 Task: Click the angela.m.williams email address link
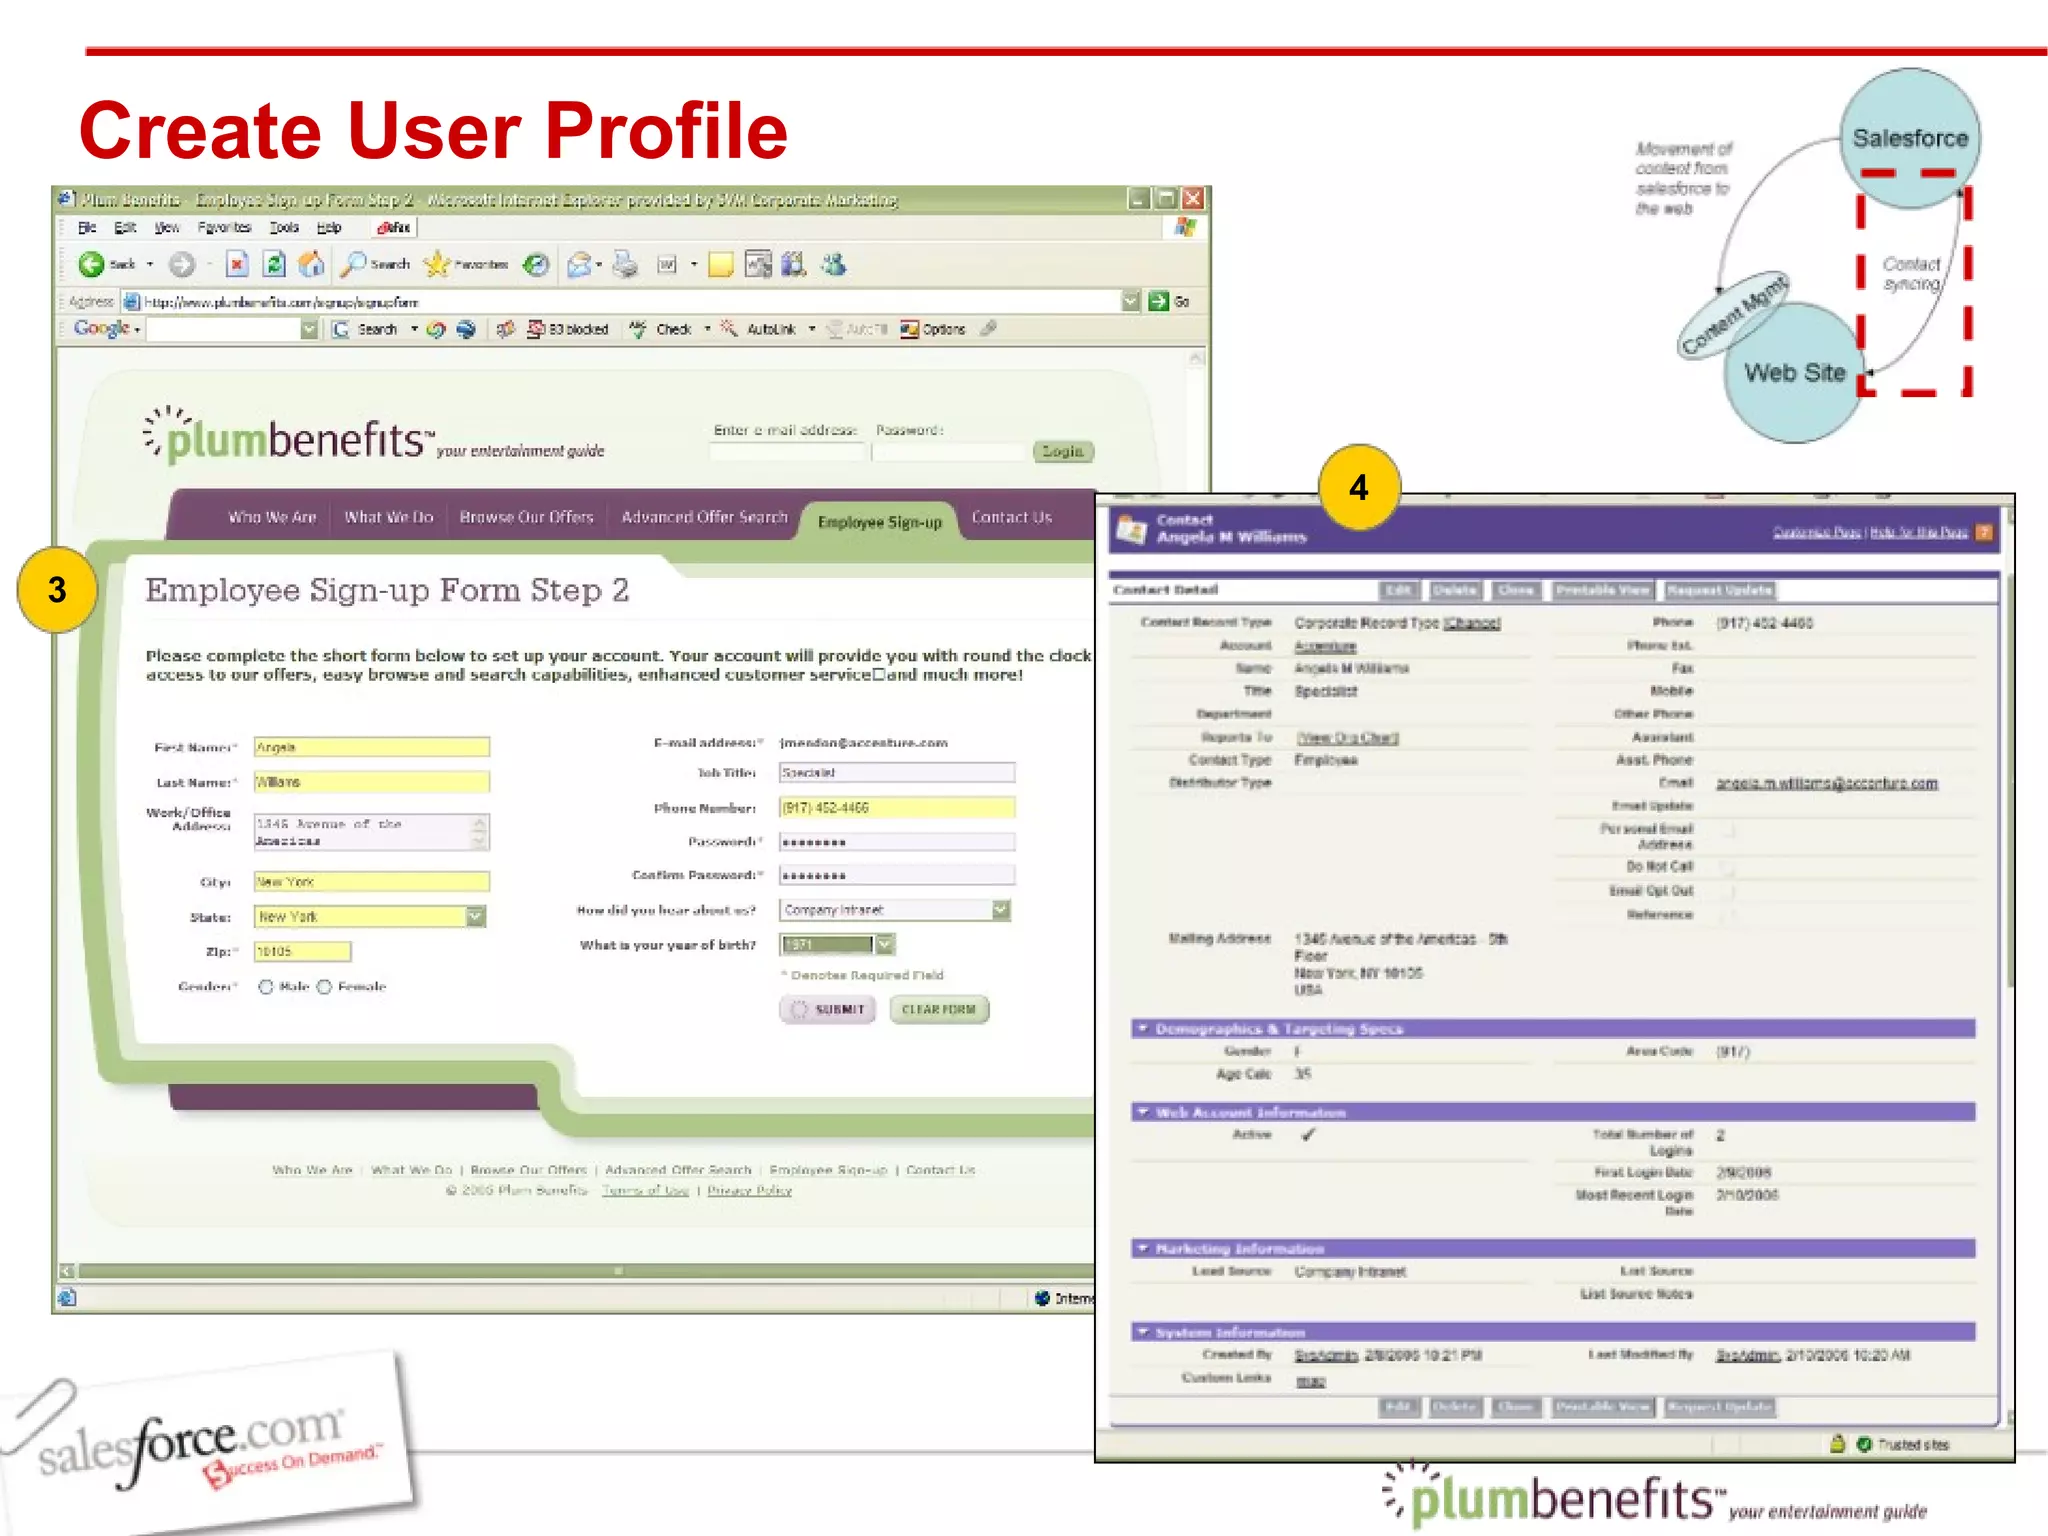coord(1827,783)
